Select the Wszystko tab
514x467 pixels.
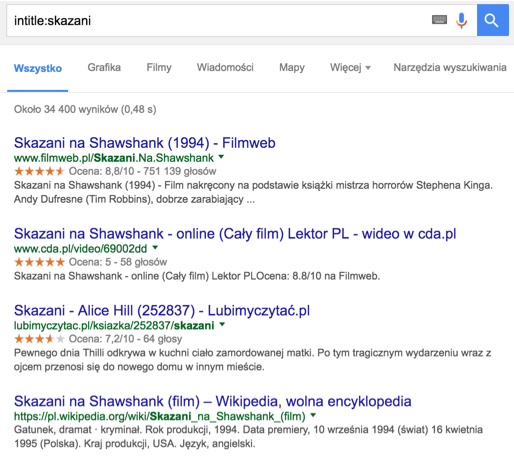(x=38, y=68)
